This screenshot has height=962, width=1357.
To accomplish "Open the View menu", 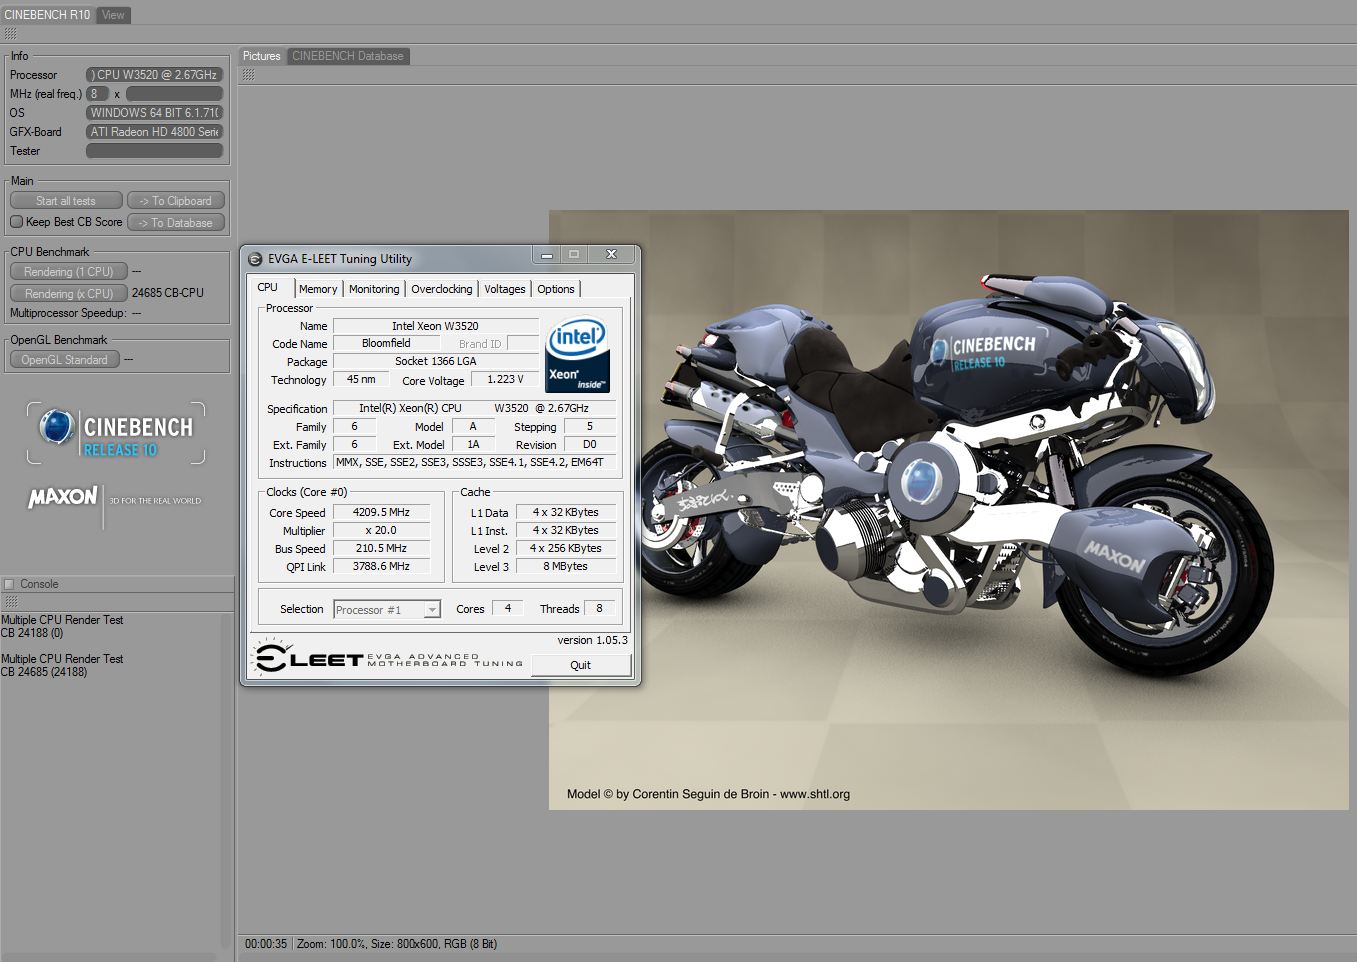I will coord(114,15).
